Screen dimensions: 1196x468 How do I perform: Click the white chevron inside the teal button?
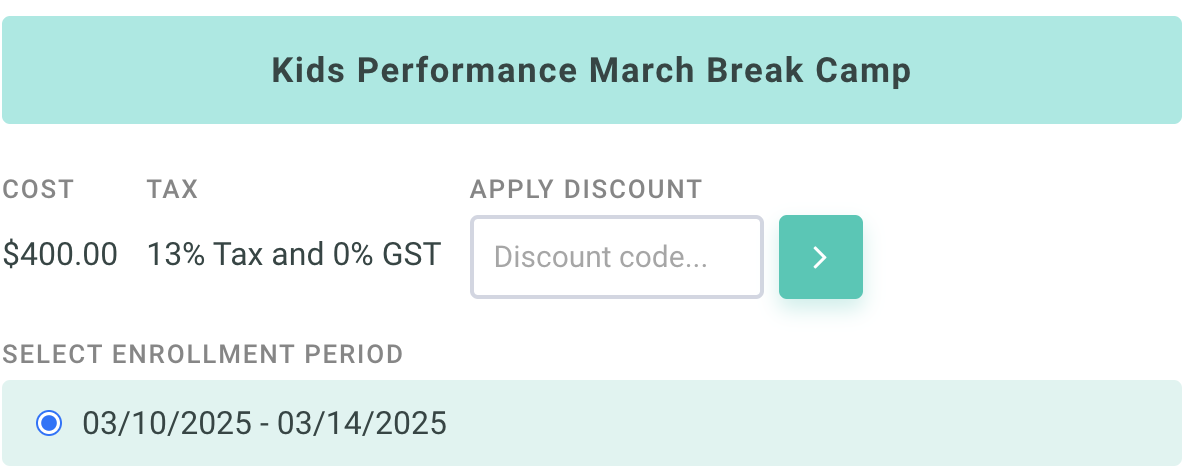(820, 258)
